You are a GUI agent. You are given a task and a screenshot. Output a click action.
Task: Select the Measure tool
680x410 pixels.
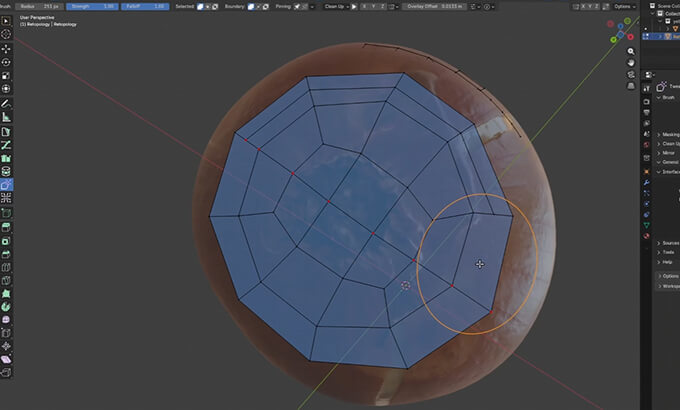[x=7, y=117]
